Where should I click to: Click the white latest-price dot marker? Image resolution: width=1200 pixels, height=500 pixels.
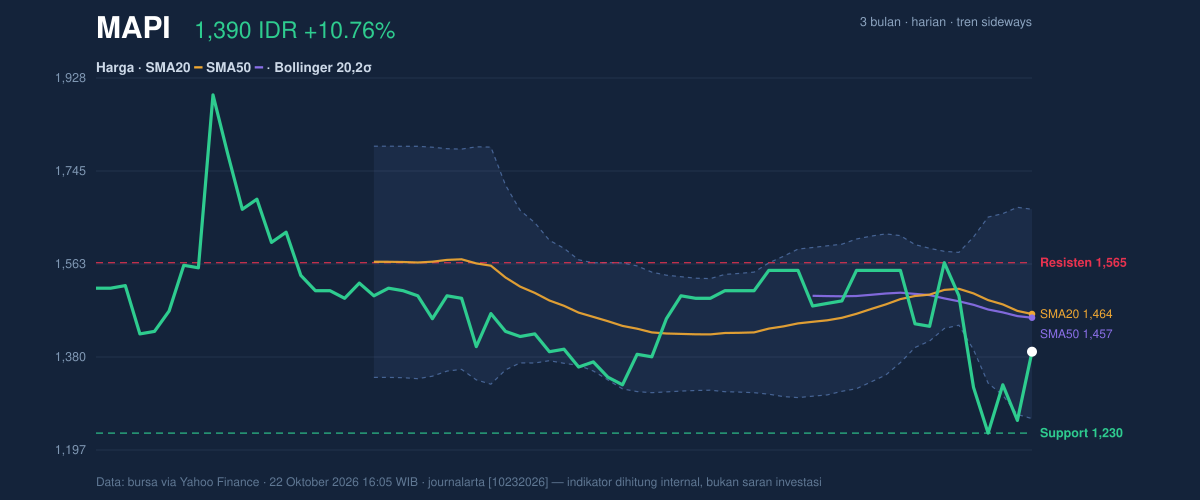[x=1032, y=352]
